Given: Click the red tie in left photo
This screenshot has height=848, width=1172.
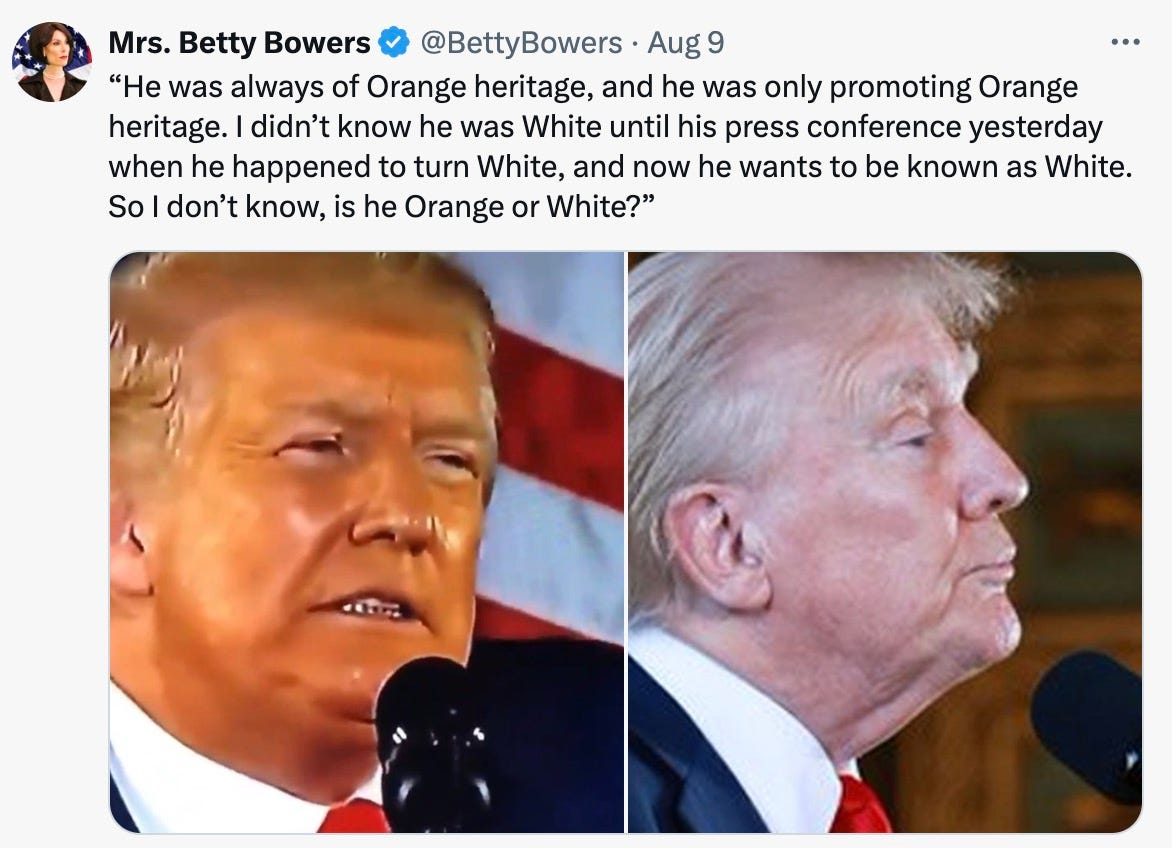Looking at the screenshot, I should click(354, 816).
